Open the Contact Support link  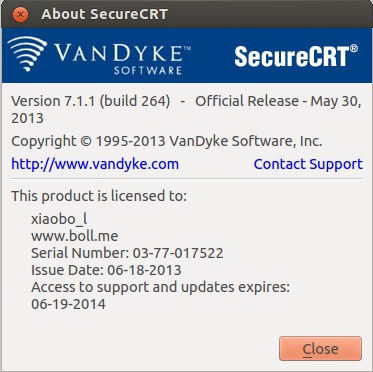[308, 164]
